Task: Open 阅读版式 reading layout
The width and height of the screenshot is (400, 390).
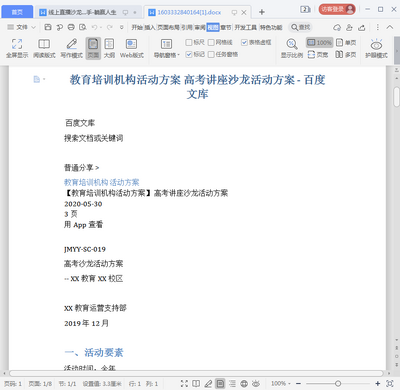Action: 44,48
